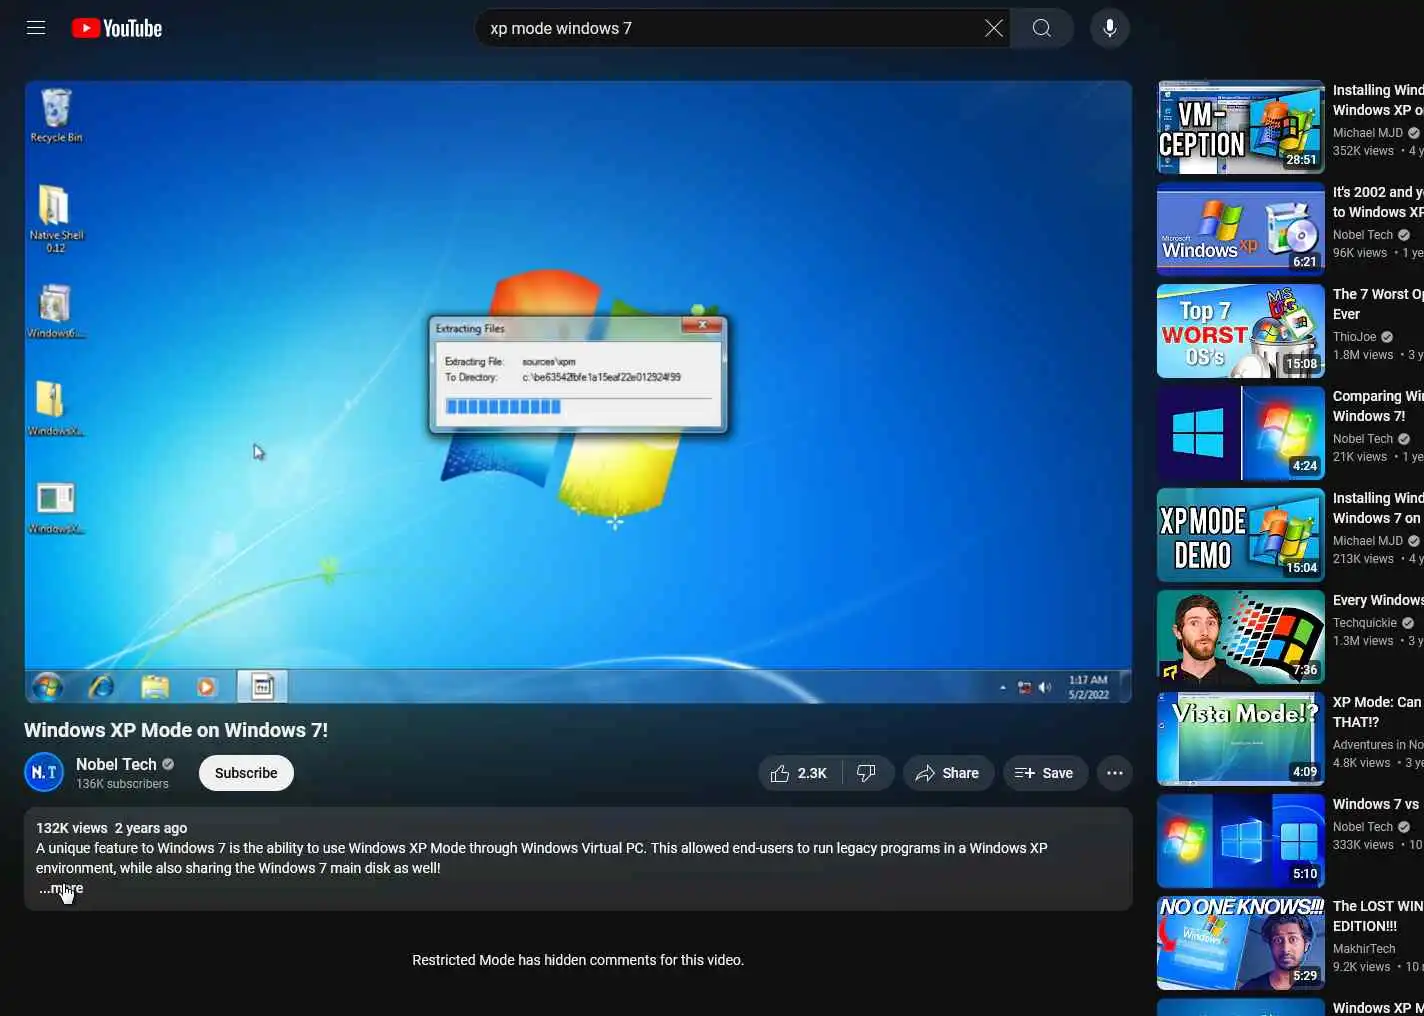The width and height of the screenshot is (1424, 1016).
Task: Open the YouTube hamburger guide menu
Action: 36,28
